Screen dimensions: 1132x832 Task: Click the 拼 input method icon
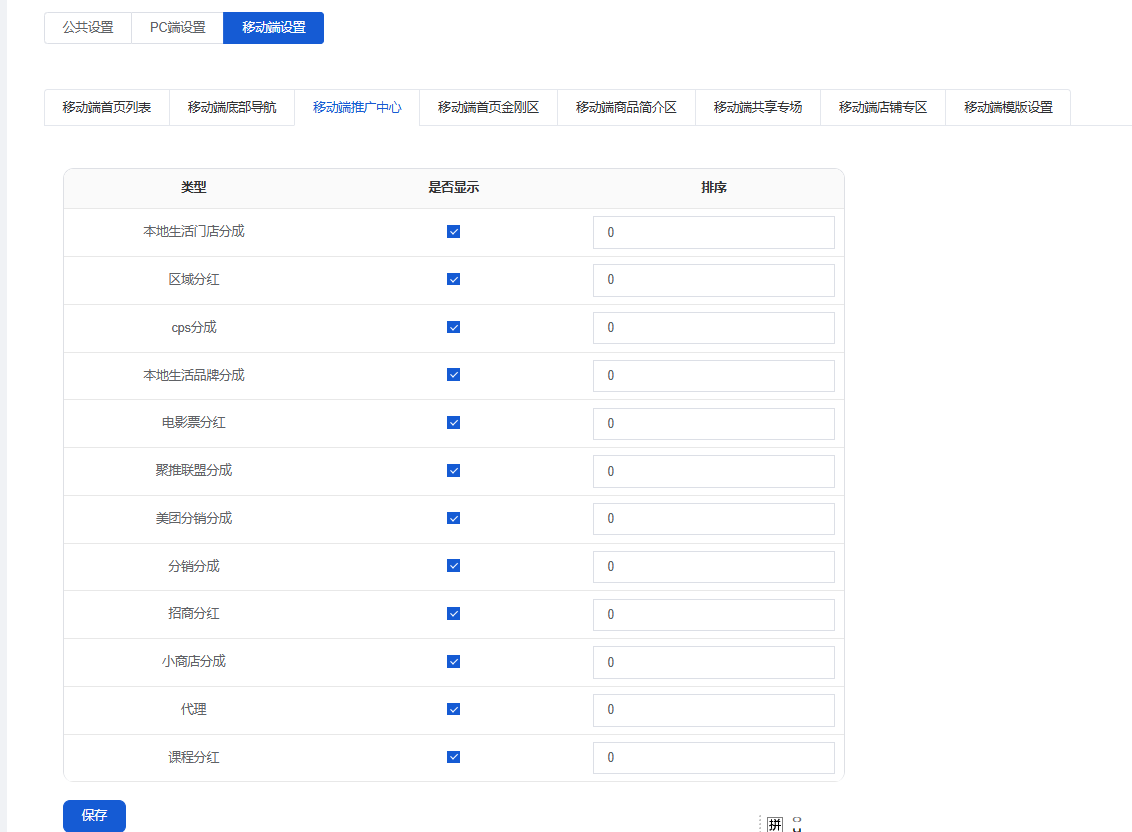click(x=774, y=824)
